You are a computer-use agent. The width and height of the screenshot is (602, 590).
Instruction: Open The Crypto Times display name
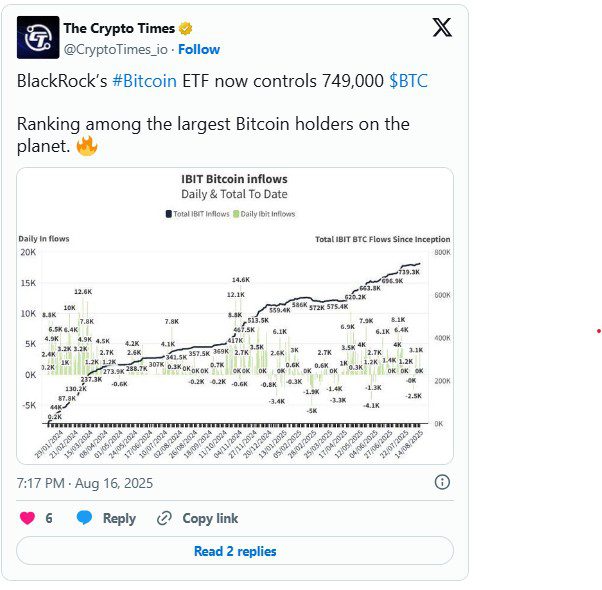[x=119, y=28]
